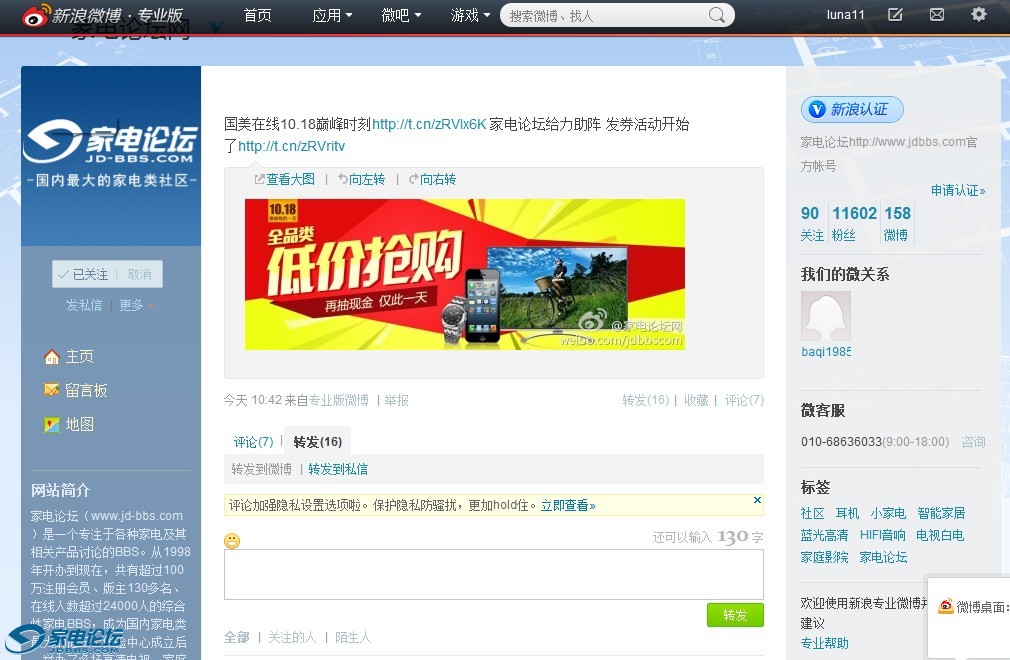Filter reposts by 陌生人
Image resolution: width=1010 pixels, height=660 pixels.
click(353, 637)
